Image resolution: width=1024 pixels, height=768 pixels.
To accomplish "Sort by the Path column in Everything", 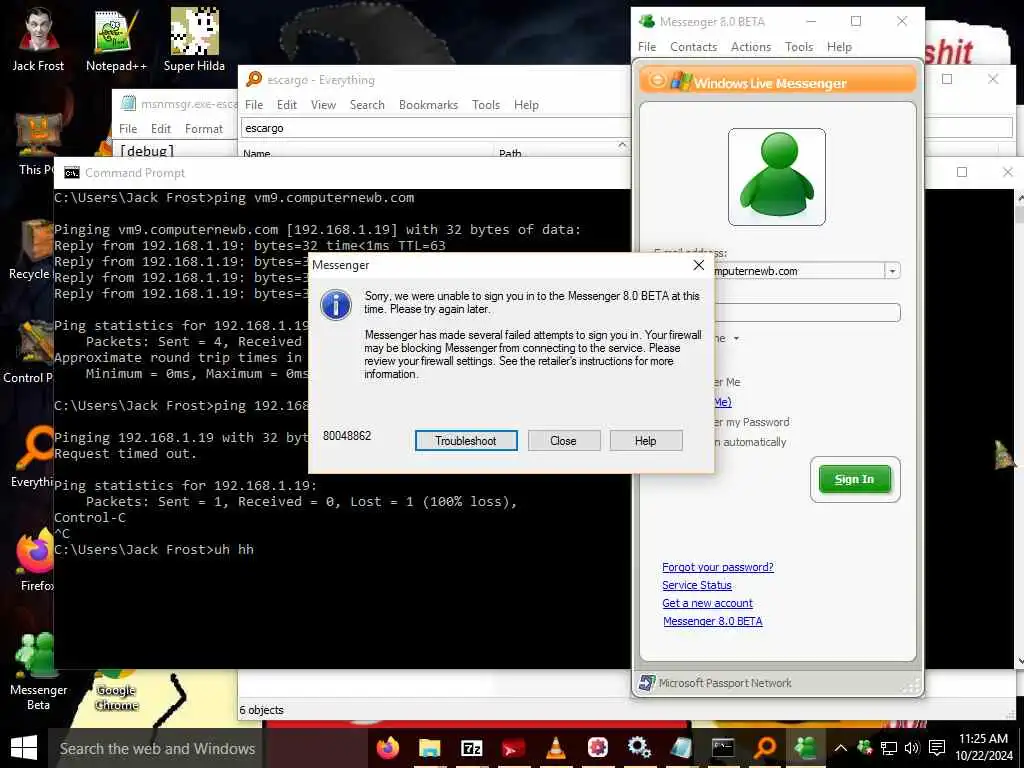I will pos(510,153).
